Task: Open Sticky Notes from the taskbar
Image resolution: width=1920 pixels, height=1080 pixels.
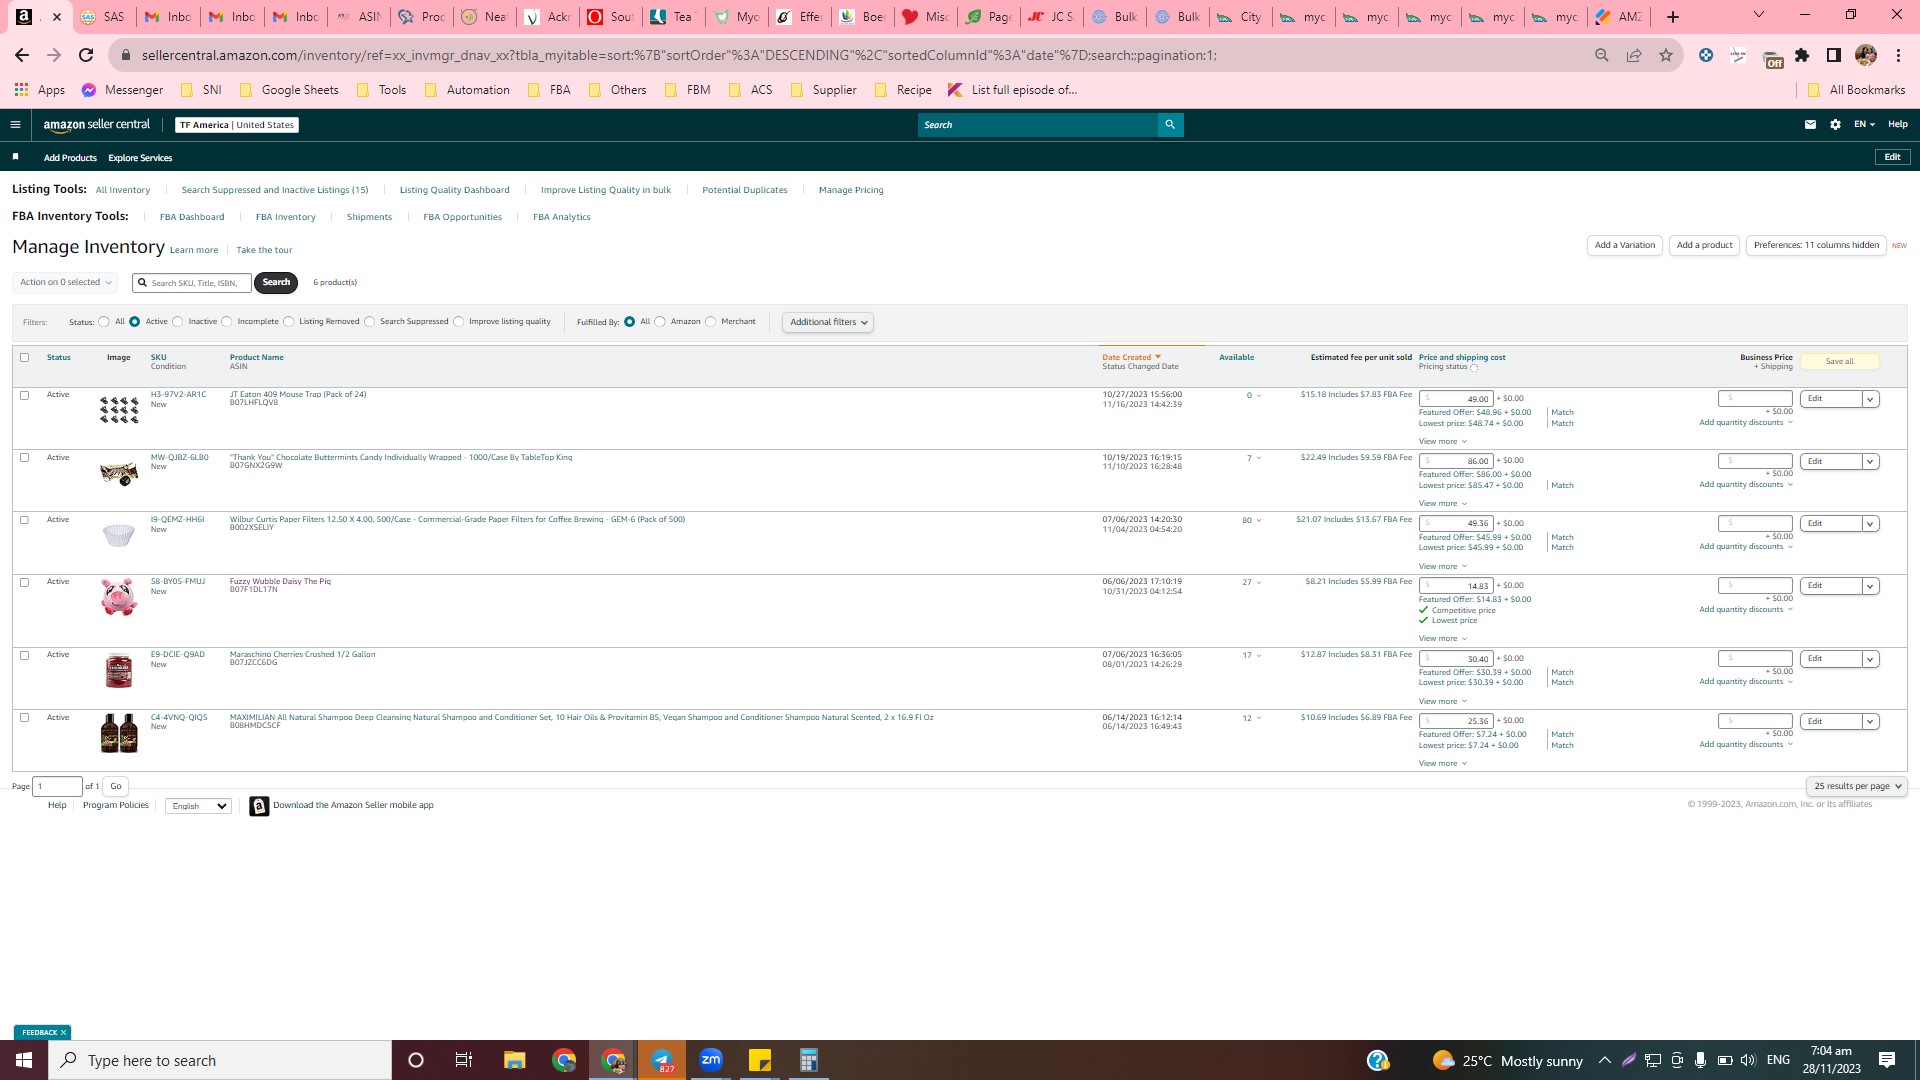Action: tap(760, 1060)
